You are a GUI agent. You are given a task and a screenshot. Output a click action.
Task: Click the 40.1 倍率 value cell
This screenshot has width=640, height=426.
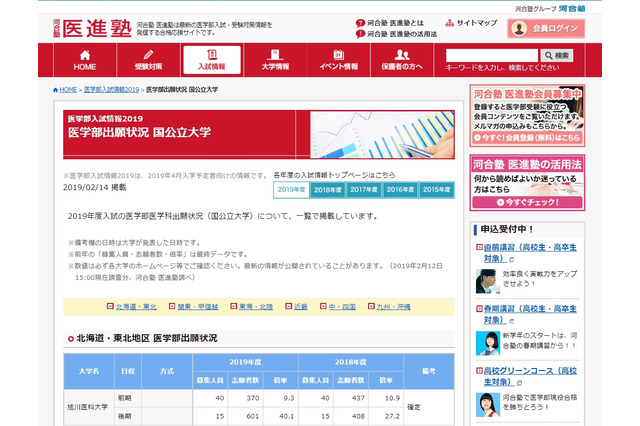click(280, 416)
